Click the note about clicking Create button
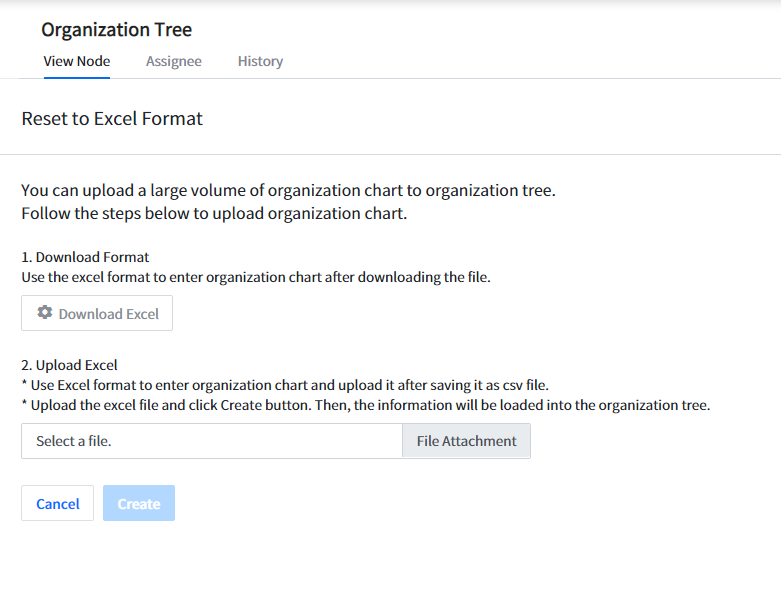 tap(365, 405)
